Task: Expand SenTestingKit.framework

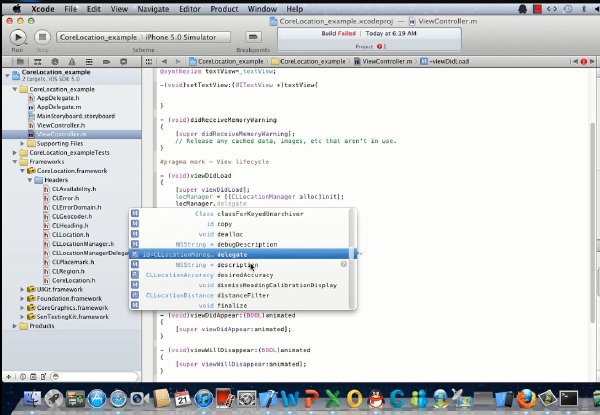Action: pyautogui.click(x=22, y=317)
